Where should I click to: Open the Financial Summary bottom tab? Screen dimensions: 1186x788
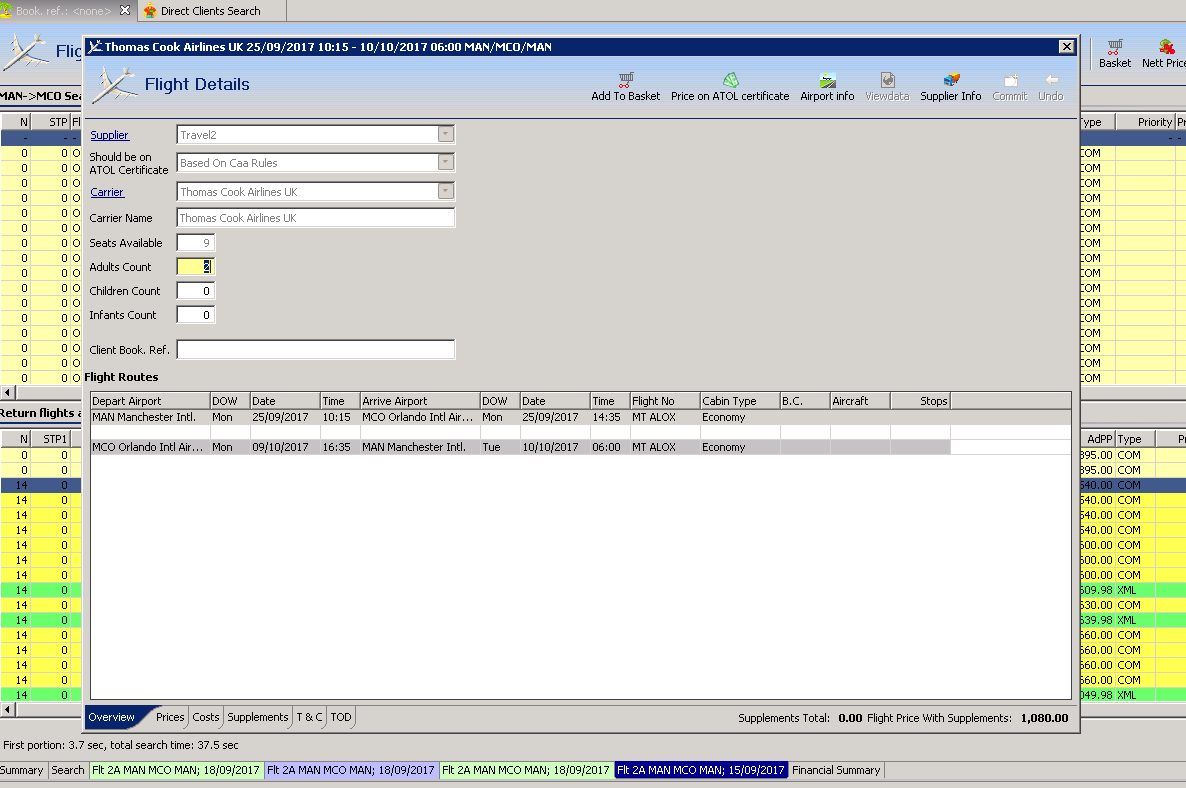tap(836, 770)
